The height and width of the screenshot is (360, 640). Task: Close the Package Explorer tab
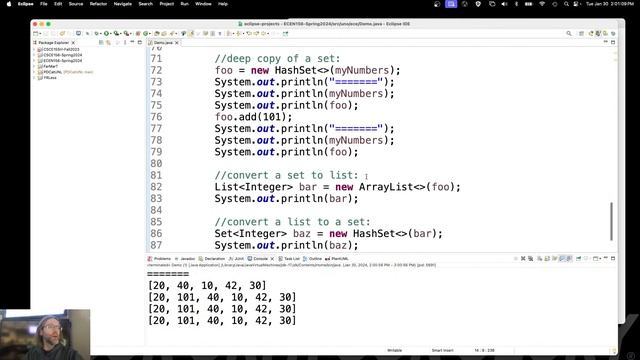73,42
